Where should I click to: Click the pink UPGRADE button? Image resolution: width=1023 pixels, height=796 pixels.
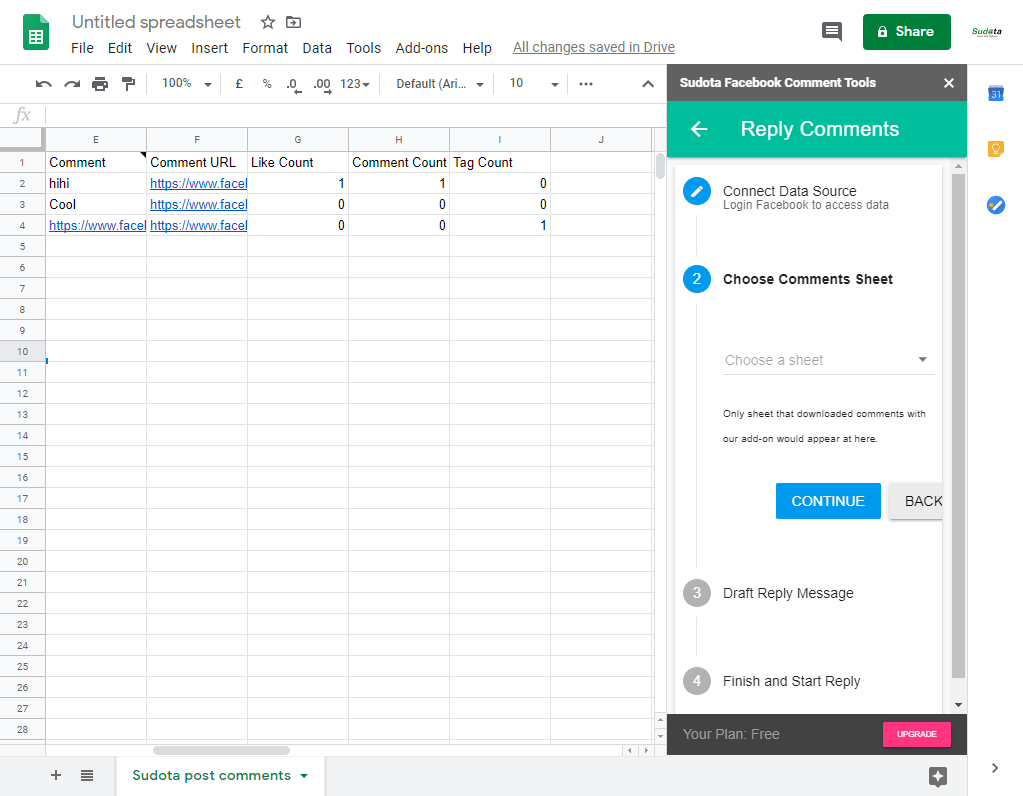[x=917, y=734]
